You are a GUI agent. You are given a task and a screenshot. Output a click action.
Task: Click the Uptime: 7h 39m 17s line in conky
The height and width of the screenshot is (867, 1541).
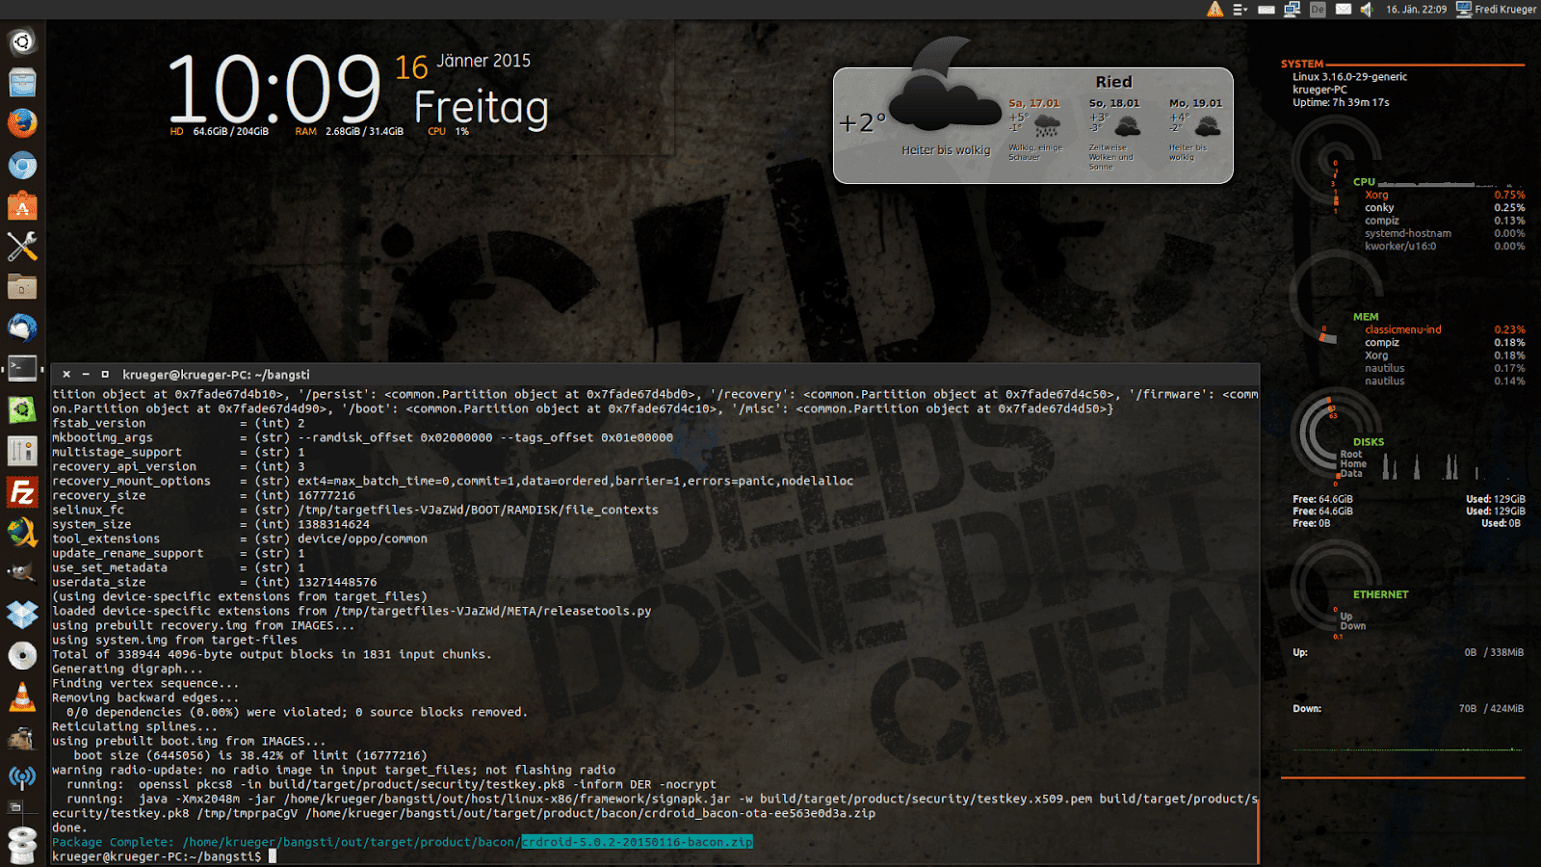(1340, 102)
